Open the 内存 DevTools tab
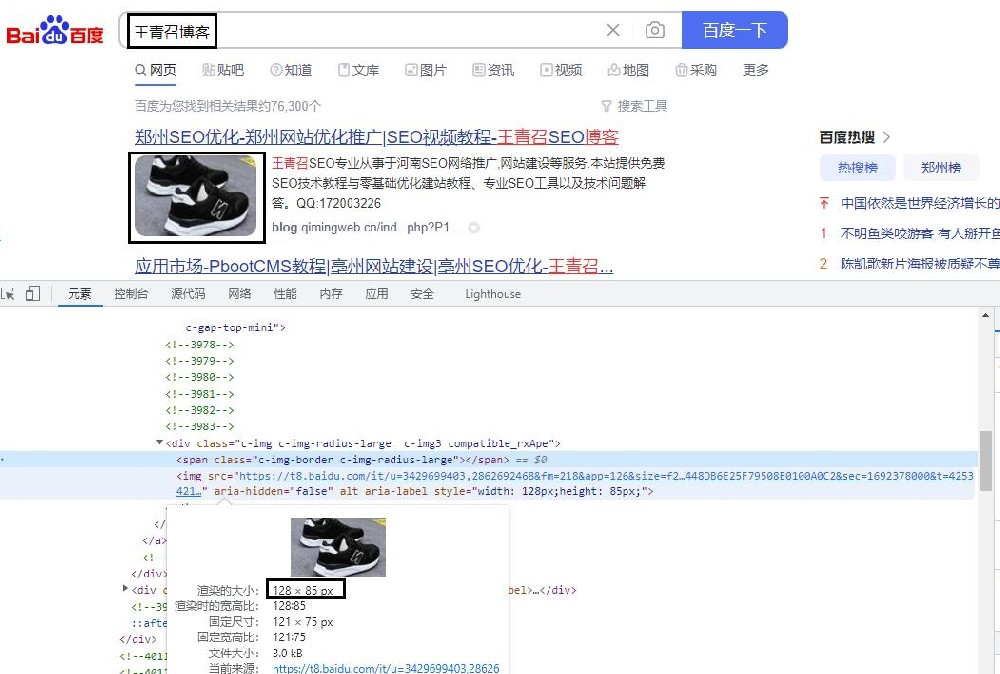 331,294
